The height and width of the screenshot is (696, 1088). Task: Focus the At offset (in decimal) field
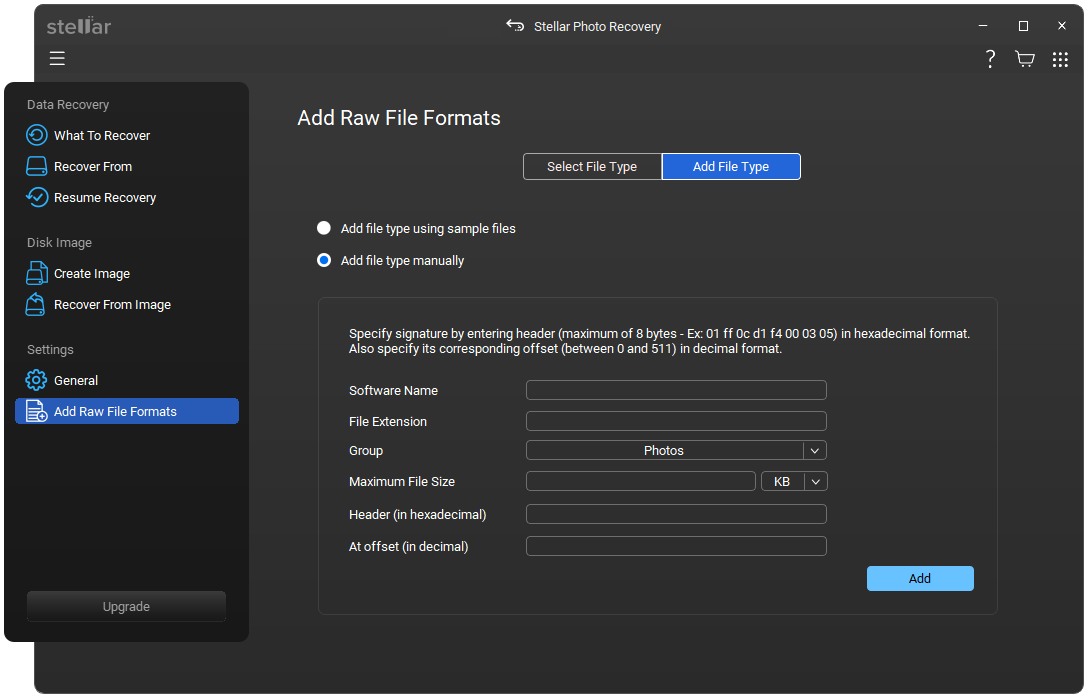(676, 546)
